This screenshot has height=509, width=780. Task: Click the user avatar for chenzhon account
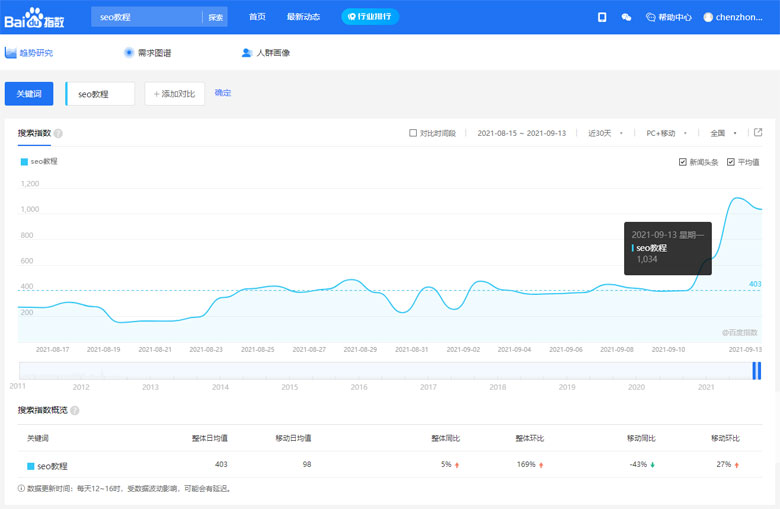click(709, 17)
